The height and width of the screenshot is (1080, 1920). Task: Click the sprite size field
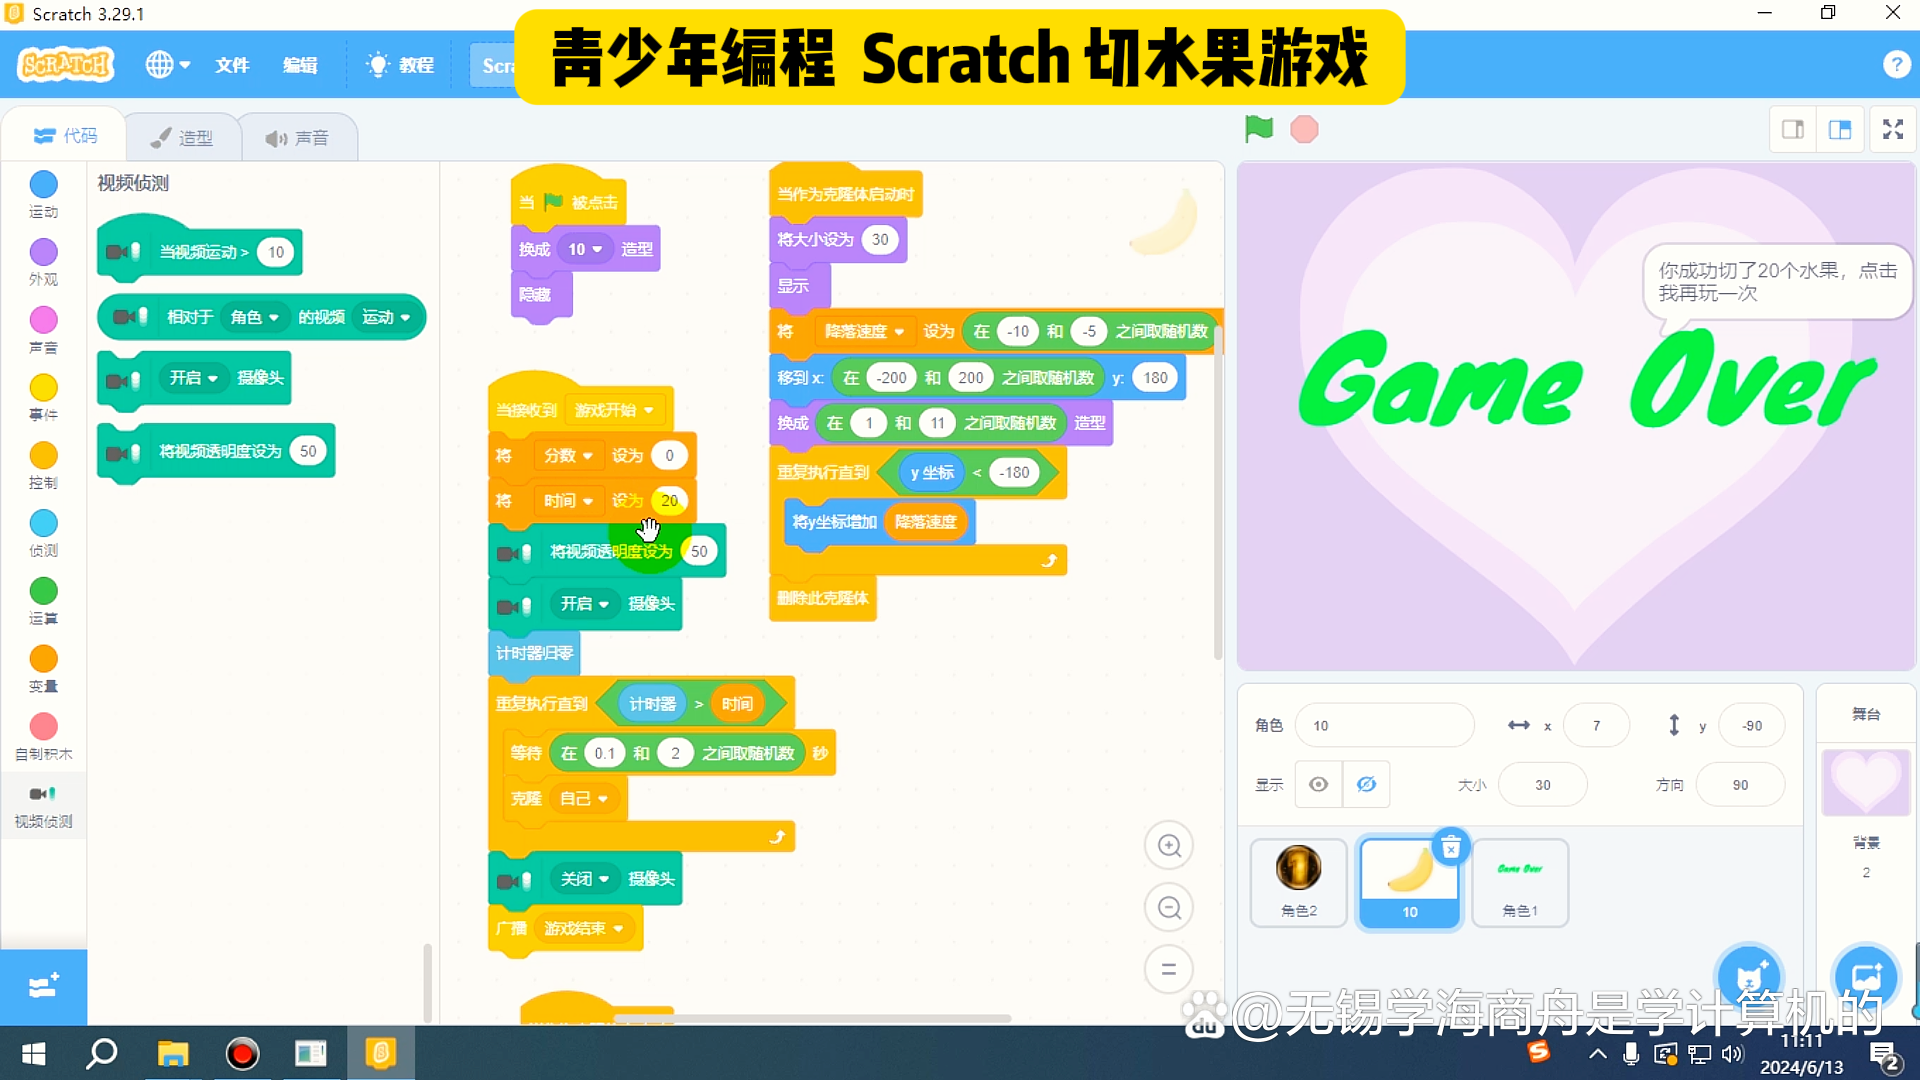click(1542, 785)
